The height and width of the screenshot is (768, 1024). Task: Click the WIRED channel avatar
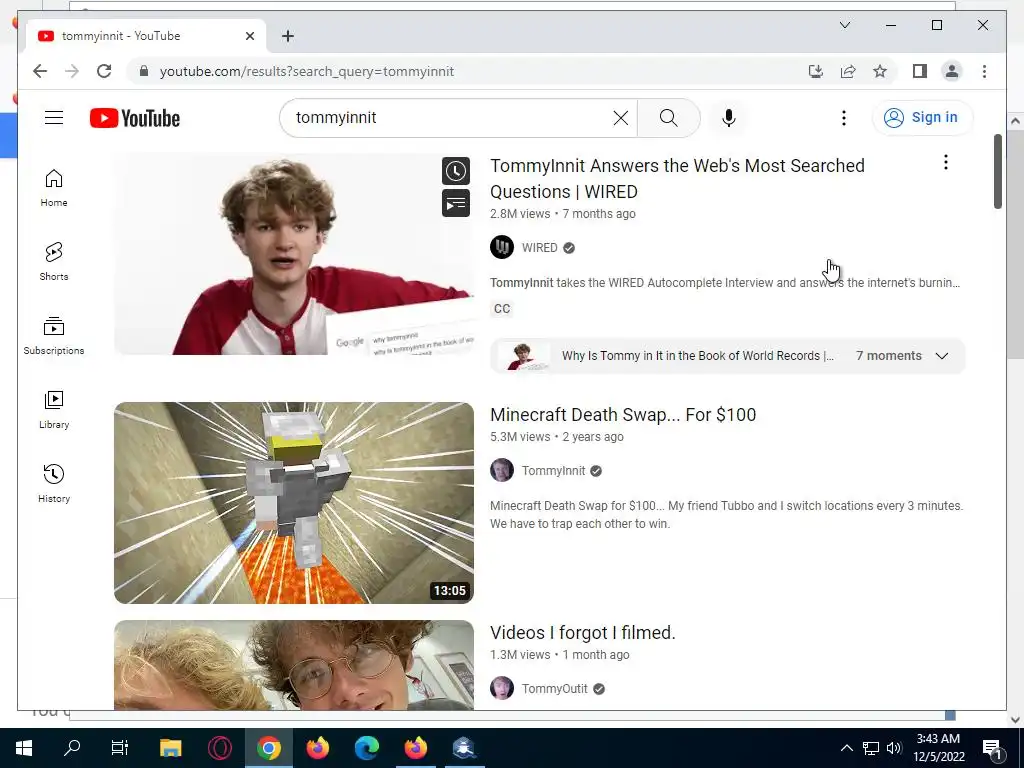click(x=502, y=247)
